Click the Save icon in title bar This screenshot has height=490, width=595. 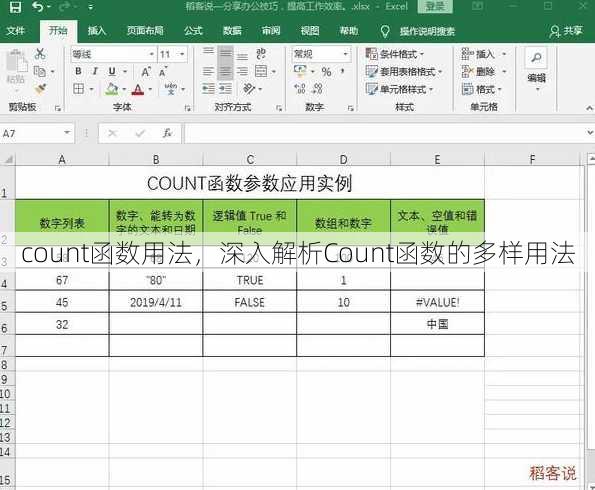point(15,7)
